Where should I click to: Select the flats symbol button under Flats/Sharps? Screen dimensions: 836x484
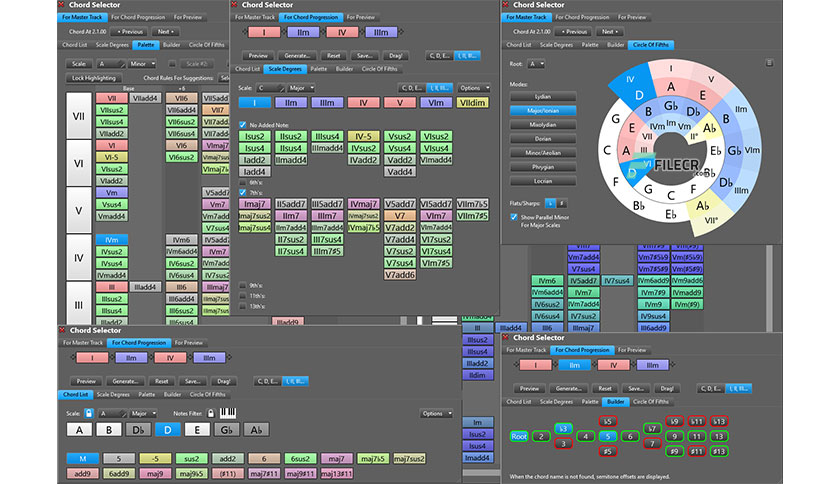(550, 203)
